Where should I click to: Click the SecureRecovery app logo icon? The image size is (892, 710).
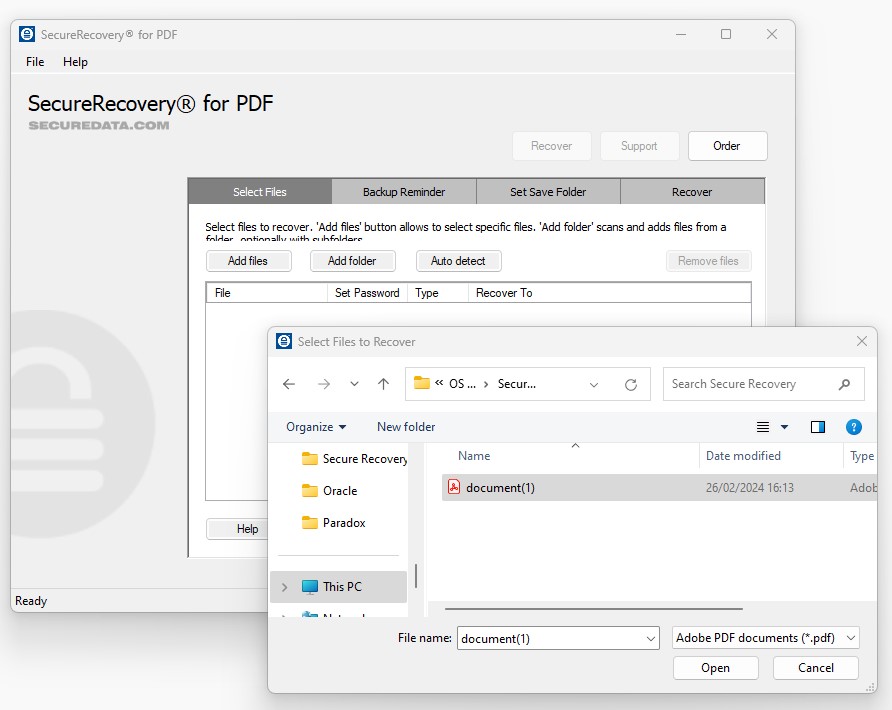tap(25, 33)
